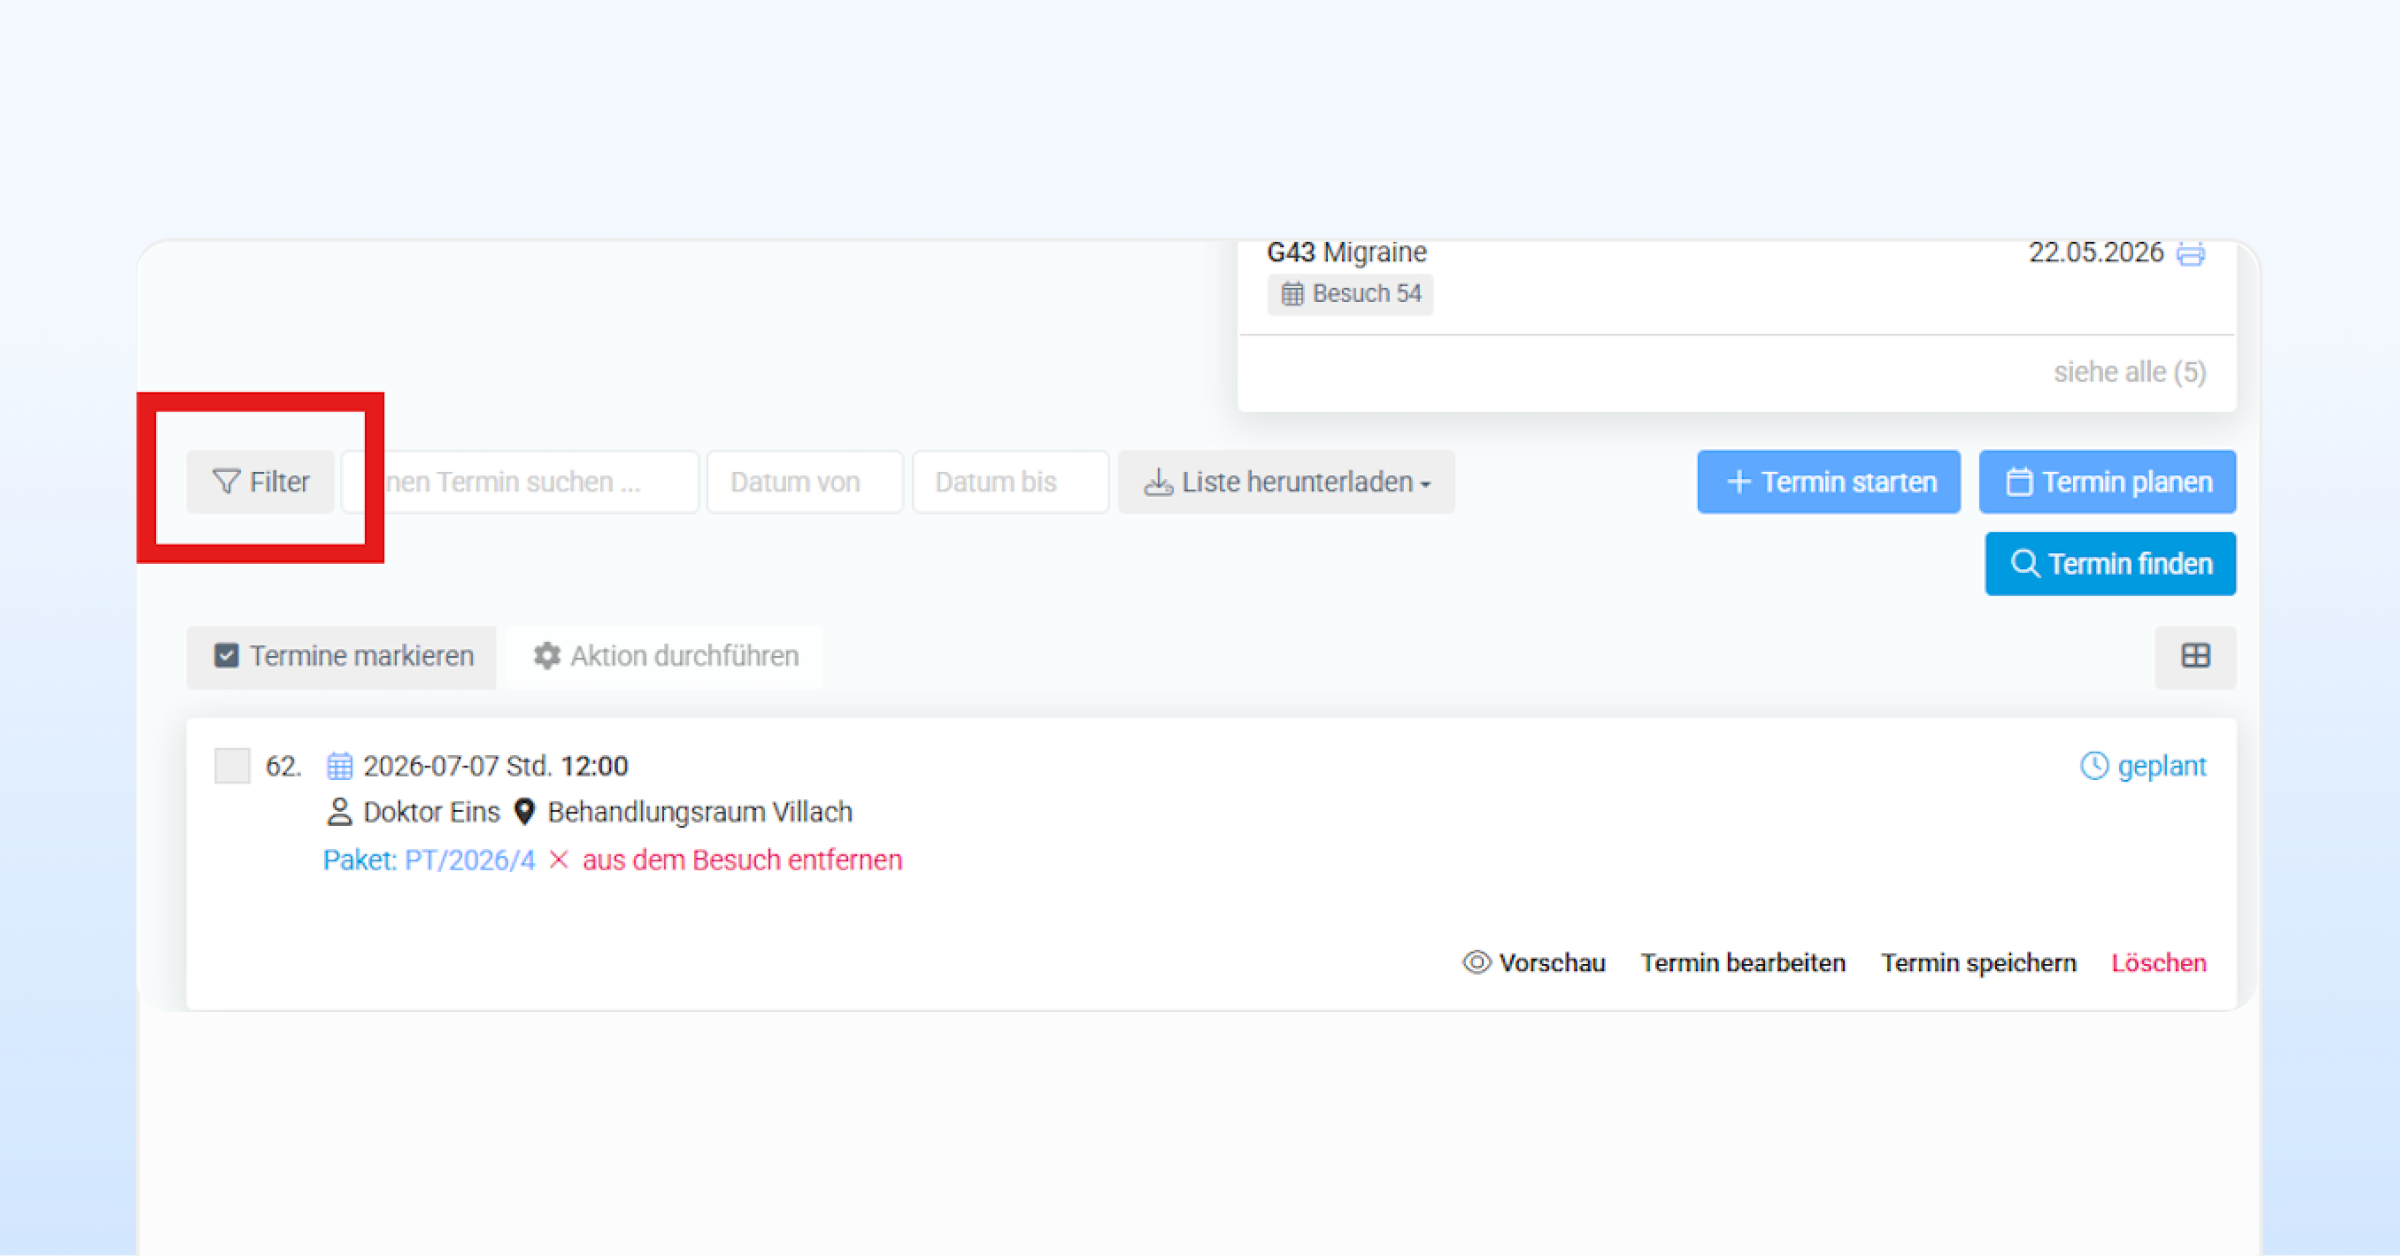Click the Doktor Eins text
The height and width of the screenshot is (1256, 2400).
click(431, 812)
